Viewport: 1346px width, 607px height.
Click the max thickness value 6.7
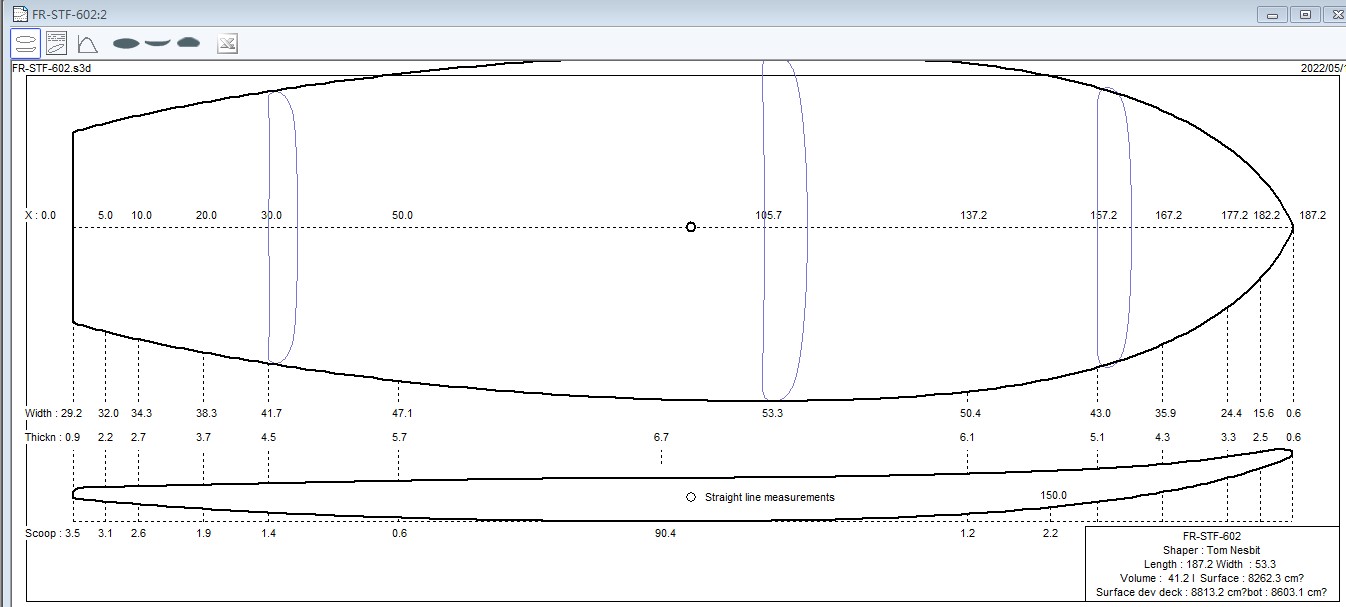(661, 437)
